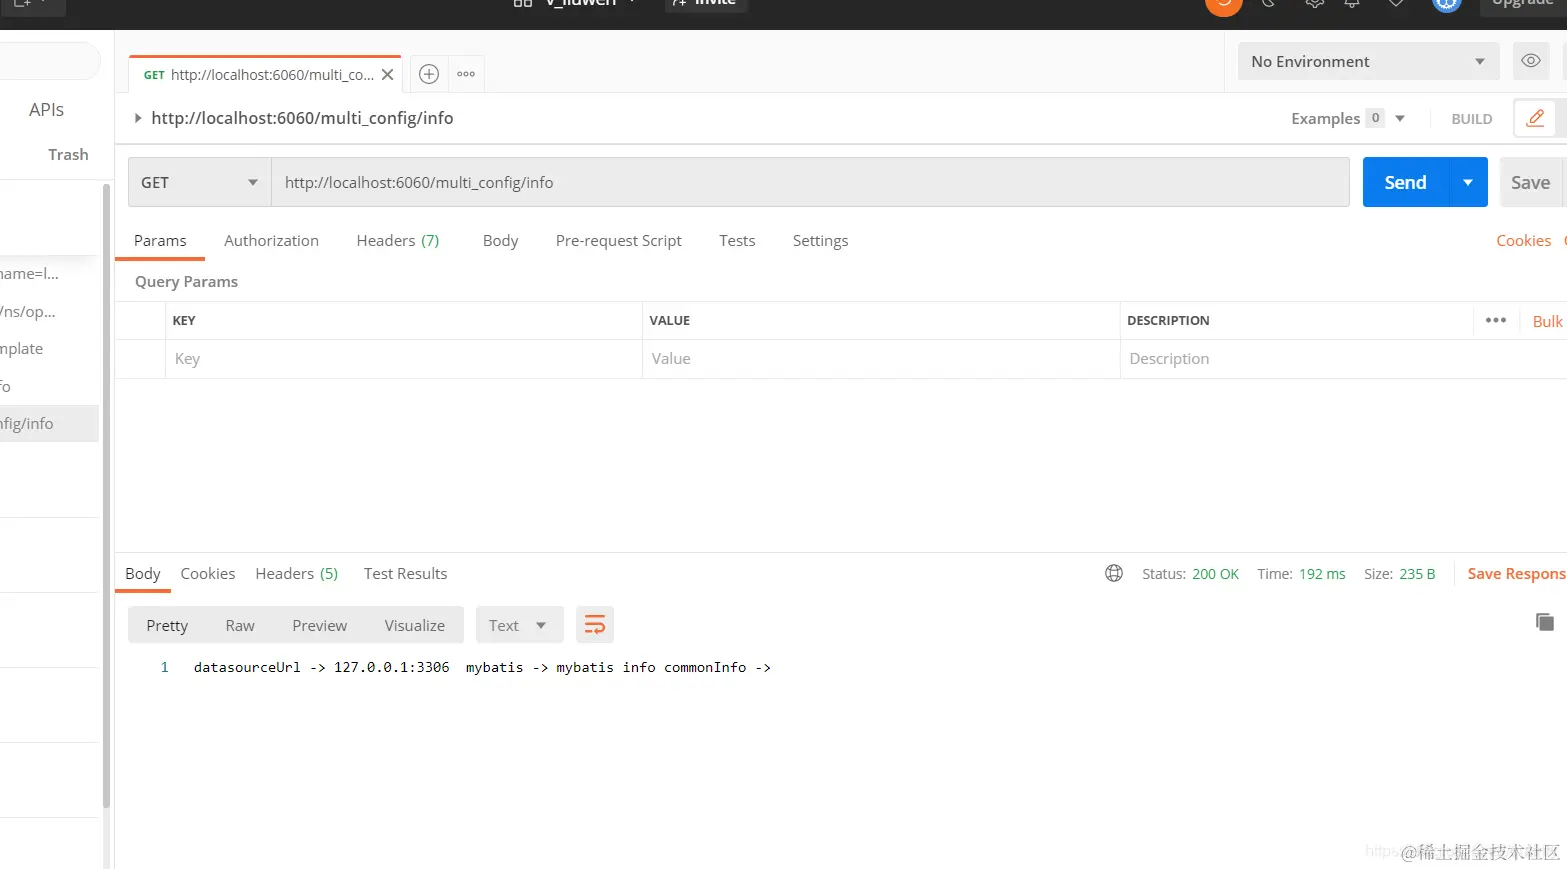Open the Tests tab
This screenshot has width=1567, height=869.
[737, 241]
